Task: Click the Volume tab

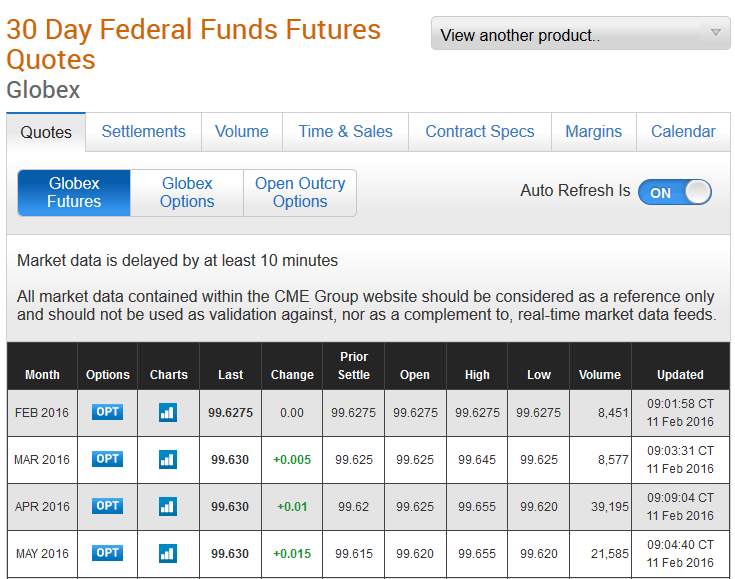Action: pos(242,132)
